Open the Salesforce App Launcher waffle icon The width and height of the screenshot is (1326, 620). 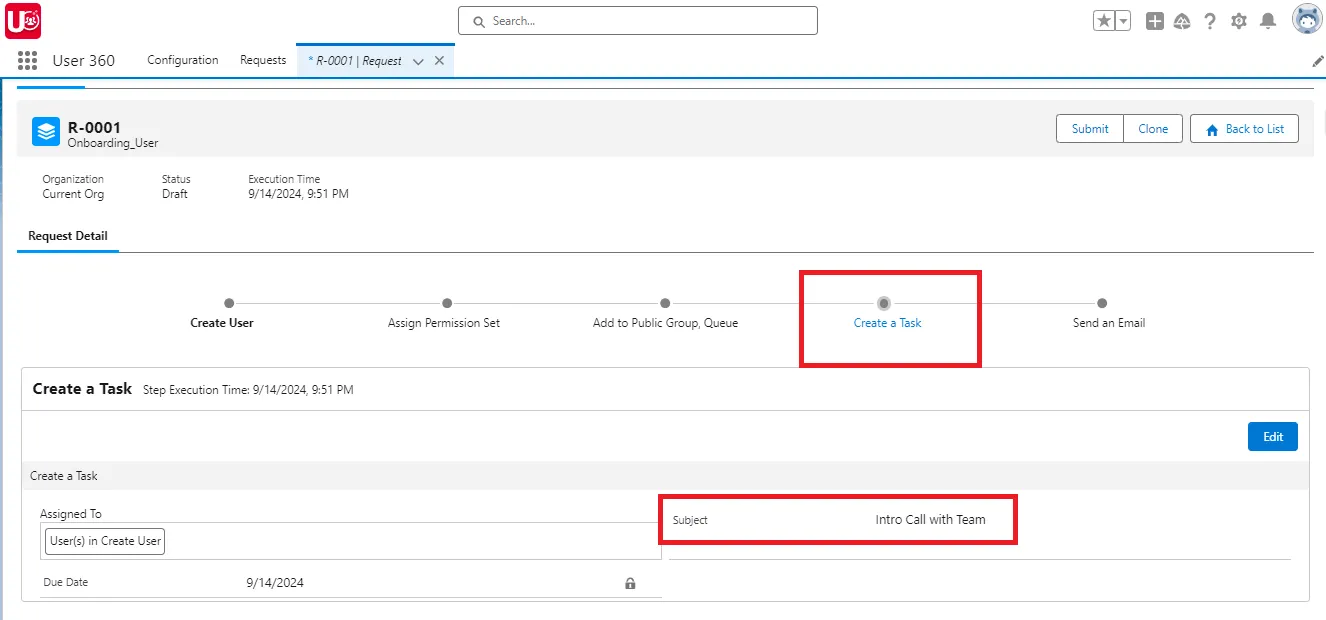pyautogui.click(x=26, y=60)
